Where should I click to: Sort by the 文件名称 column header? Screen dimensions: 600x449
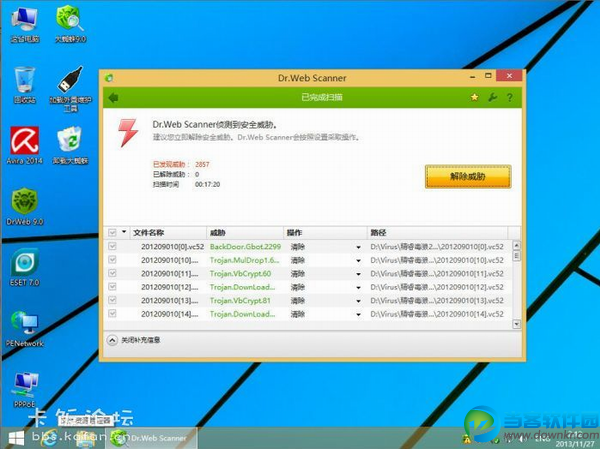coord(168,232)
